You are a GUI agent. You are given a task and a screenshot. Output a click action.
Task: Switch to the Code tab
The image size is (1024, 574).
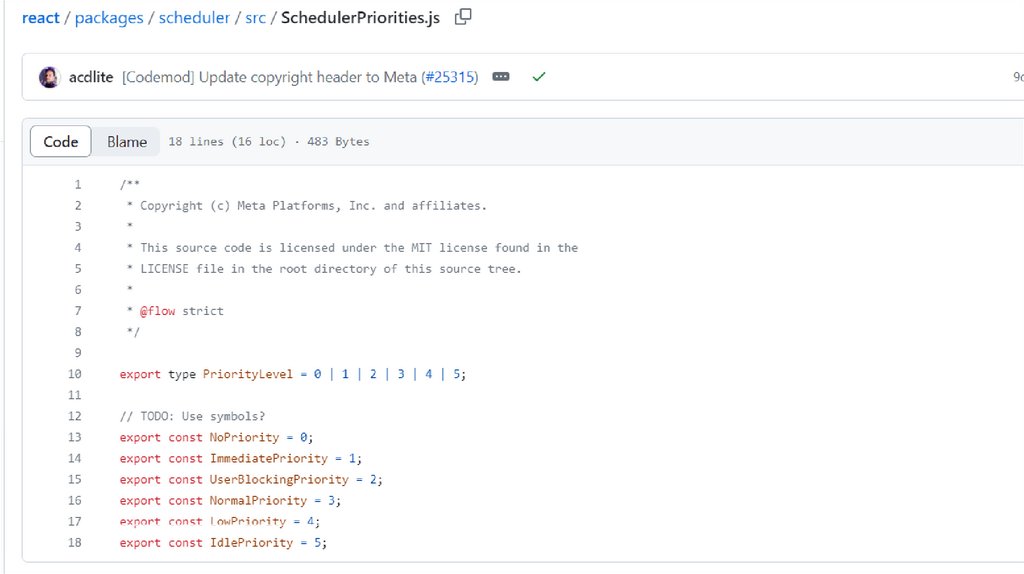pyautogui.click(x=60, y=142)
